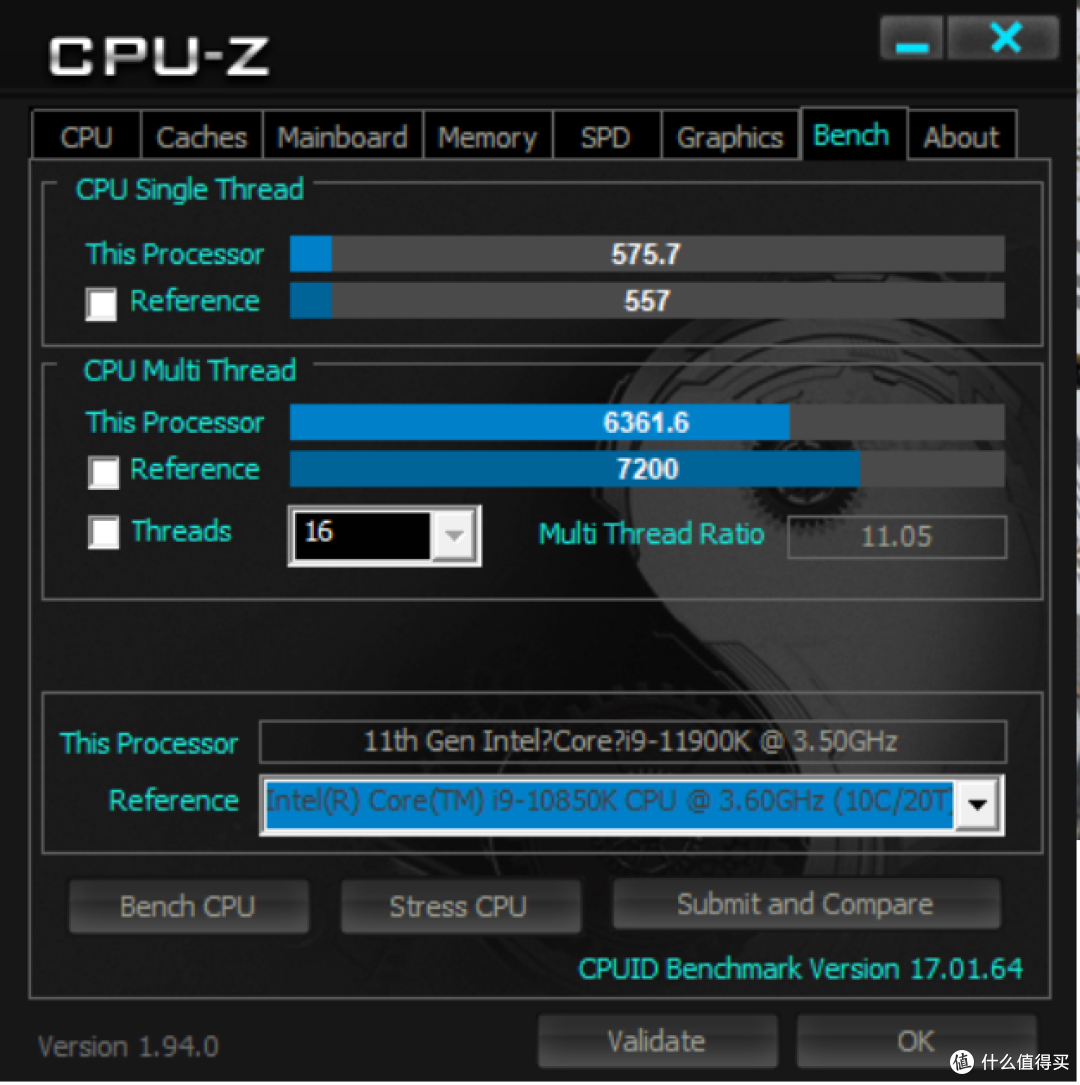Tick the Threads checkbox

click(x=103, y=533)
